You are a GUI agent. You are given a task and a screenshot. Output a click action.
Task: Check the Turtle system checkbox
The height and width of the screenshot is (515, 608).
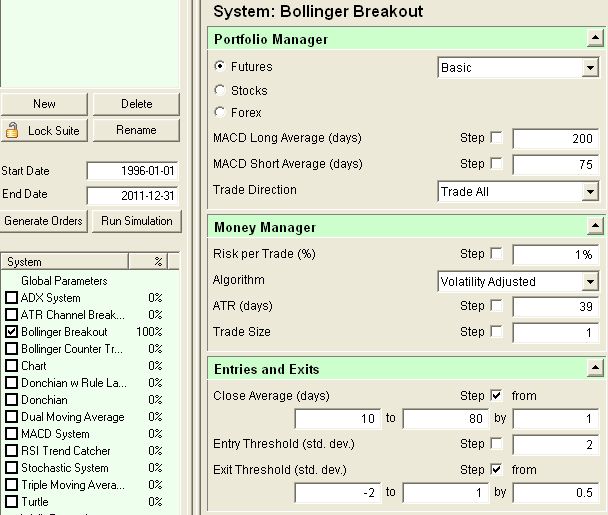point(12,501)
